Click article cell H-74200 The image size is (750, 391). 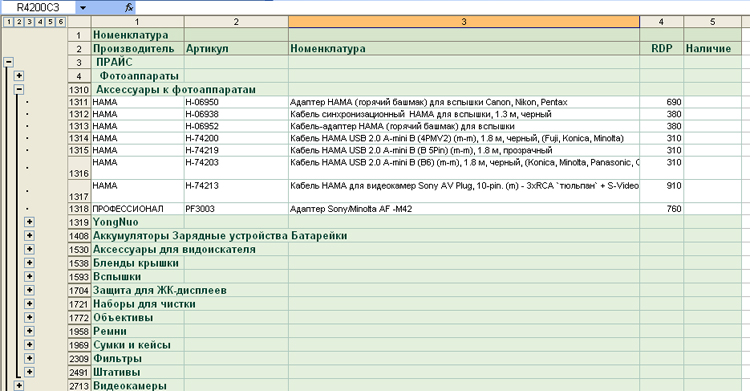tap(236, 138)
